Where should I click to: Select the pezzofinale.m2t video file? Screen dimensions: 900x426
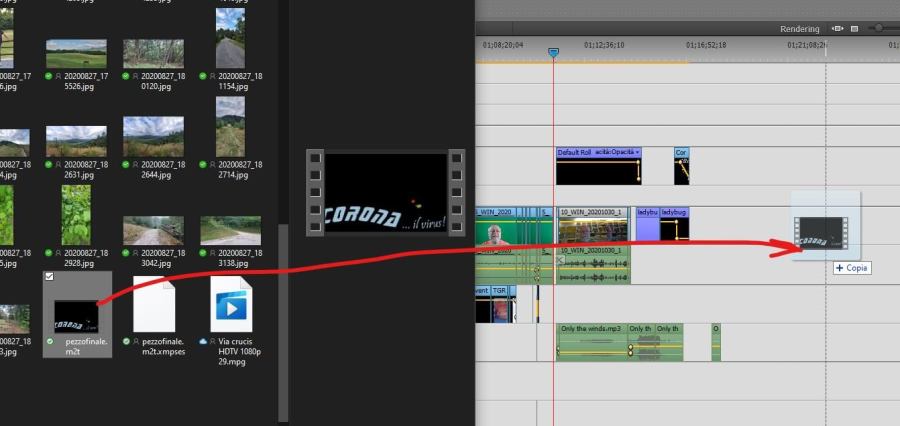77,312
